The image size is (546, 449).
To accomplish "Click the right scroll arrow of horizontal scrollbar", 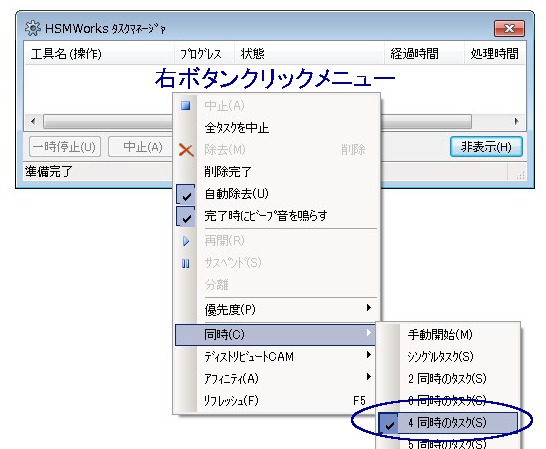I will (517, 122).
